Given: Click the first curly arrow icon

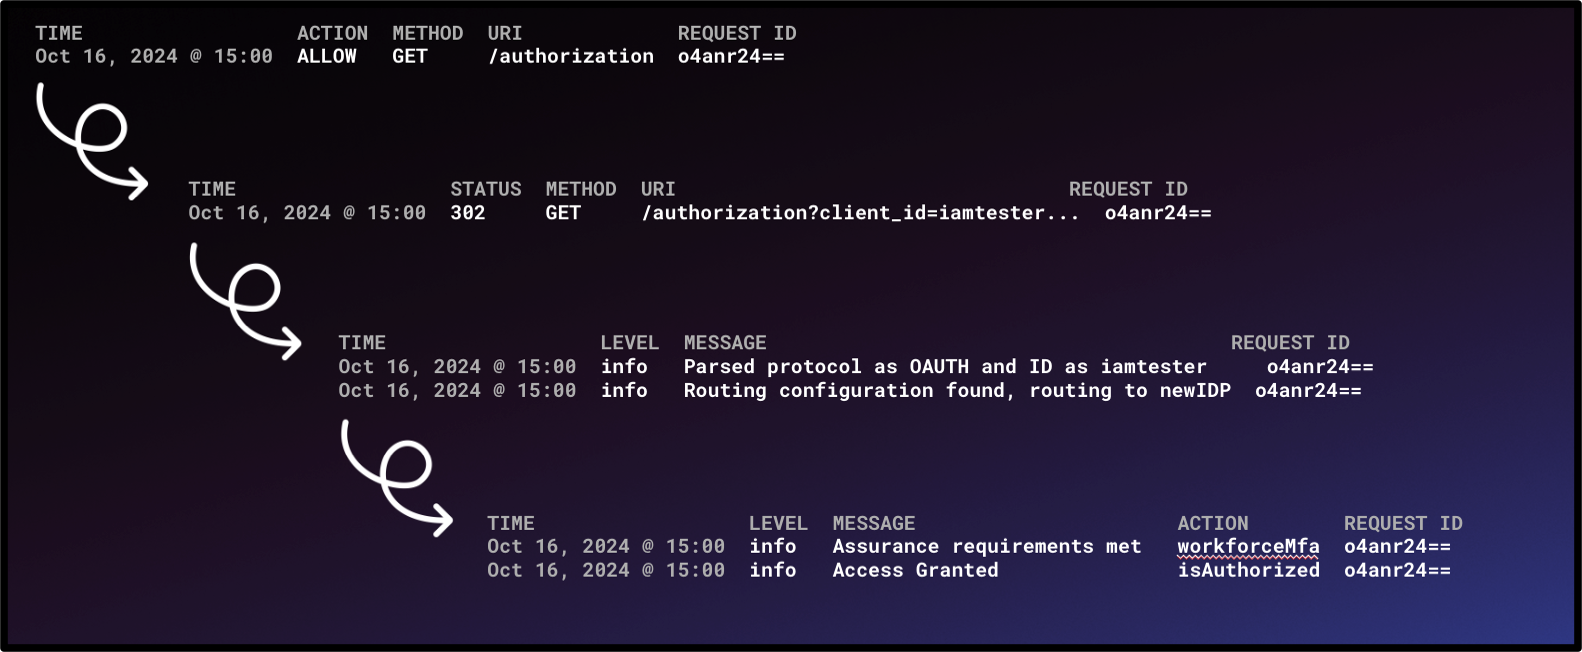Looking at the screenshot, I should pos(92,141).
